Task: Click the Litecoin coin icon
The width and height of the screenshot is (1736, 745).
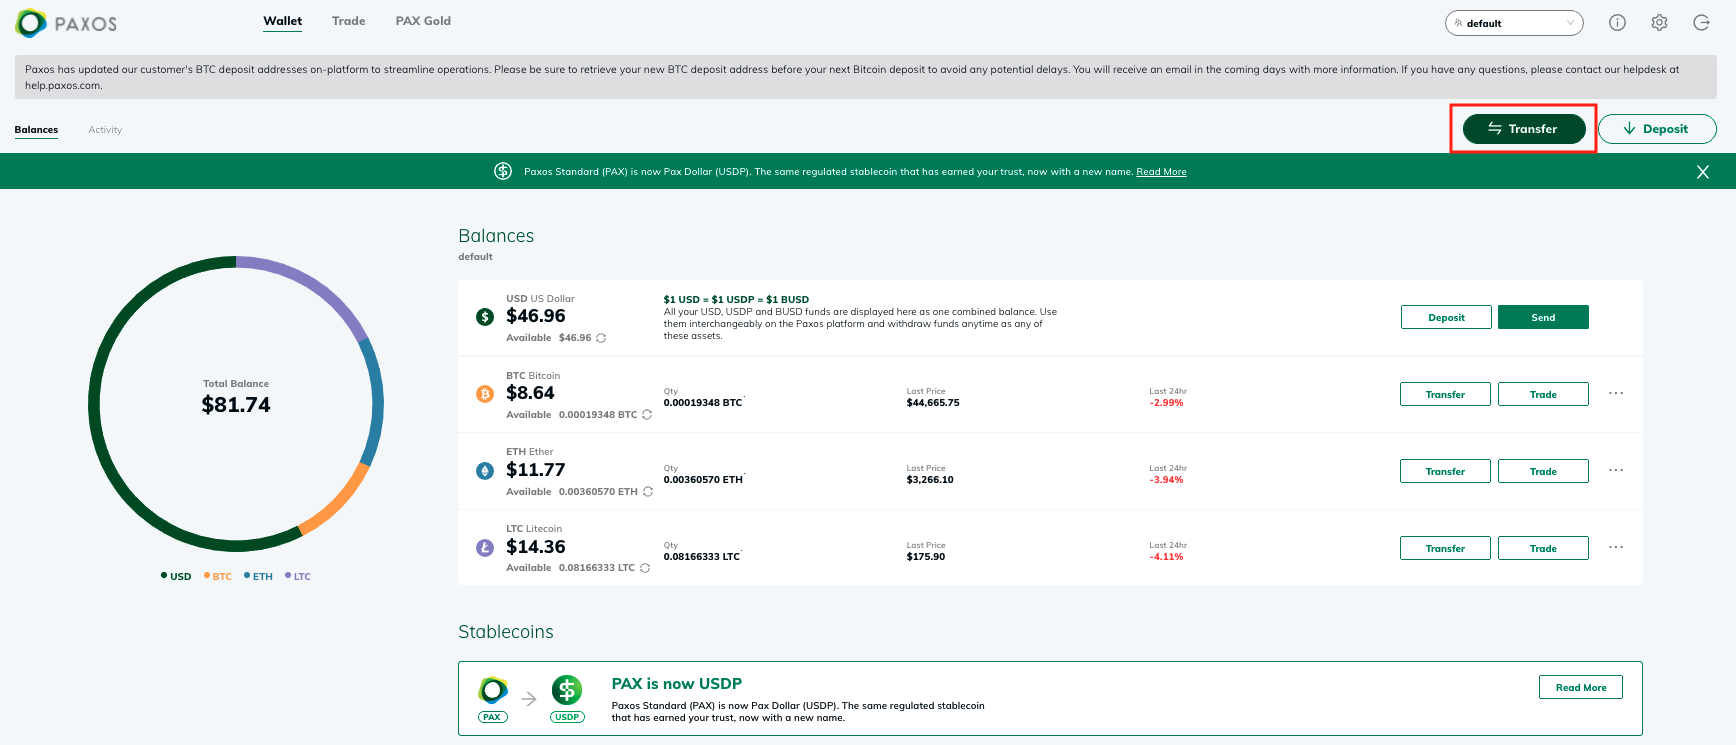Action: coord(485,548)
